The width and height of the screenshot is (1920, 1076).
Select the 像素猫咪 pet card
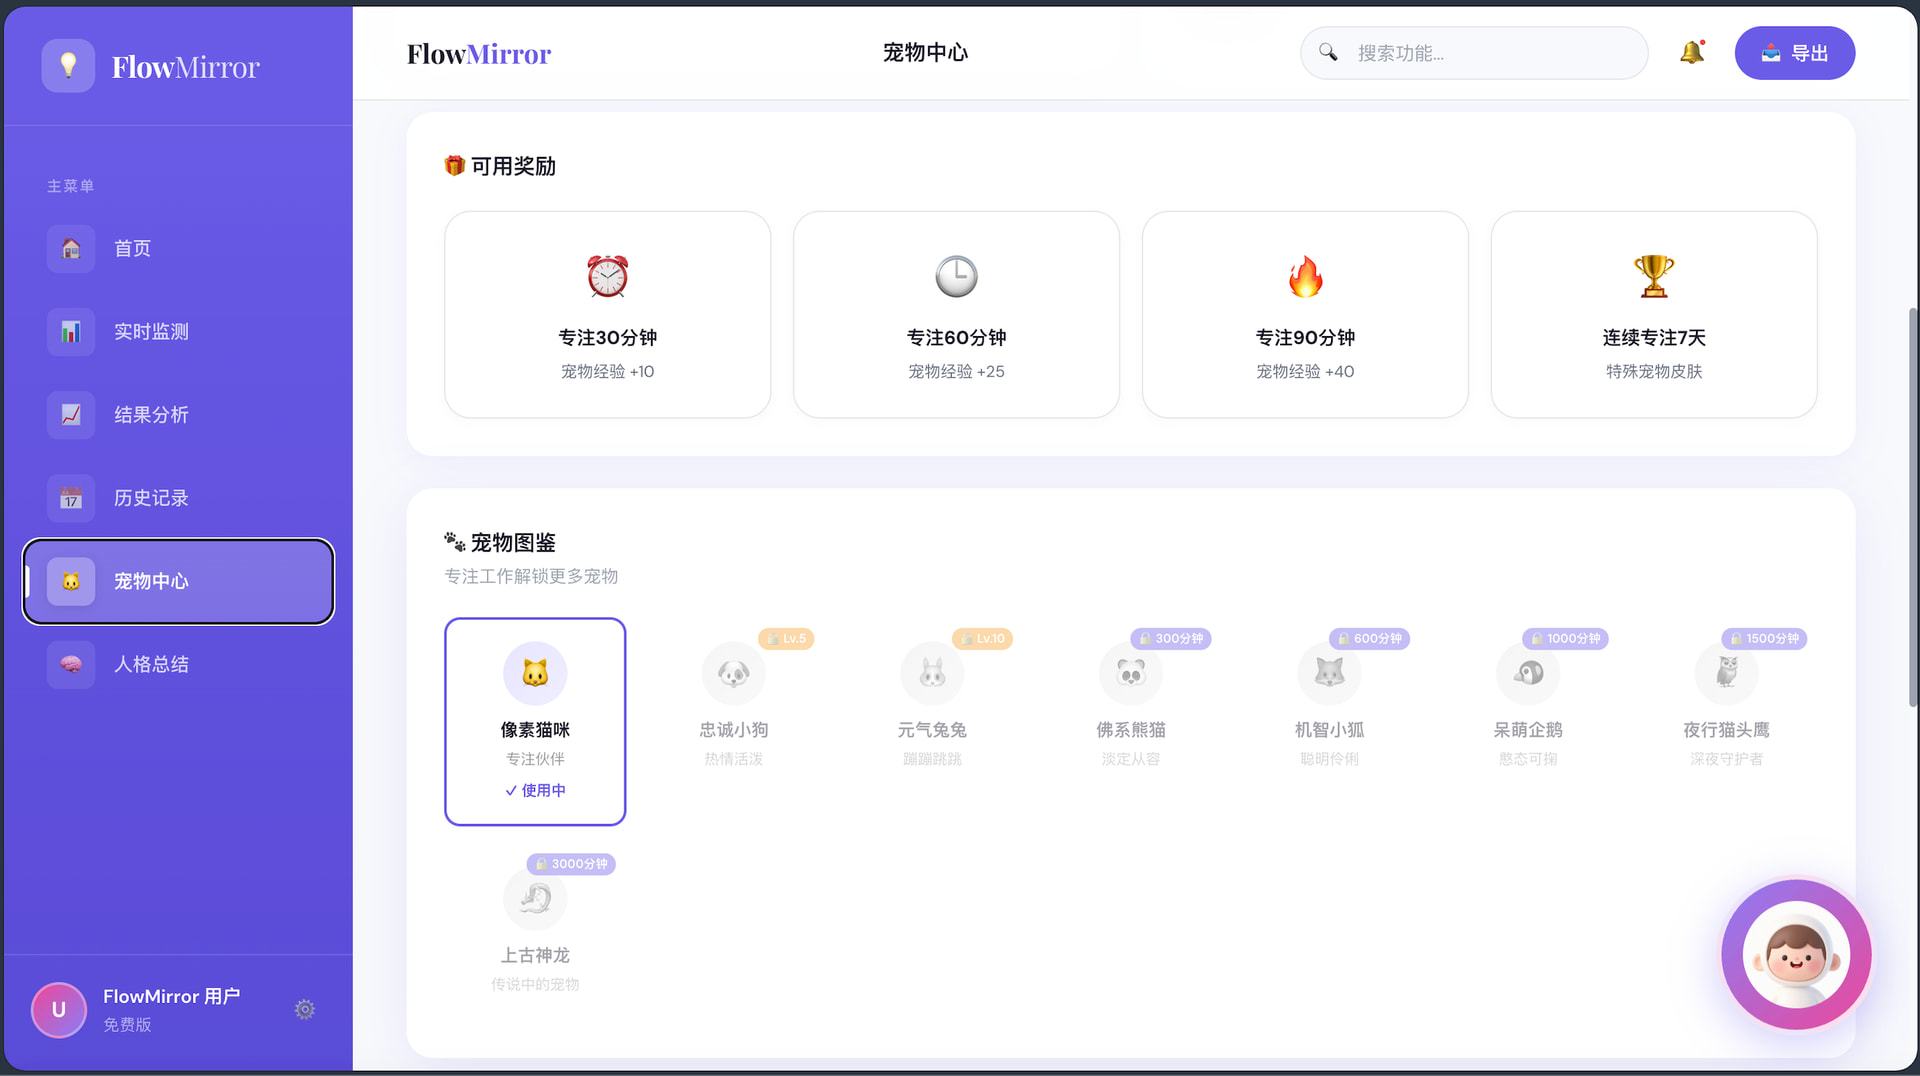[x=535, y=721]
